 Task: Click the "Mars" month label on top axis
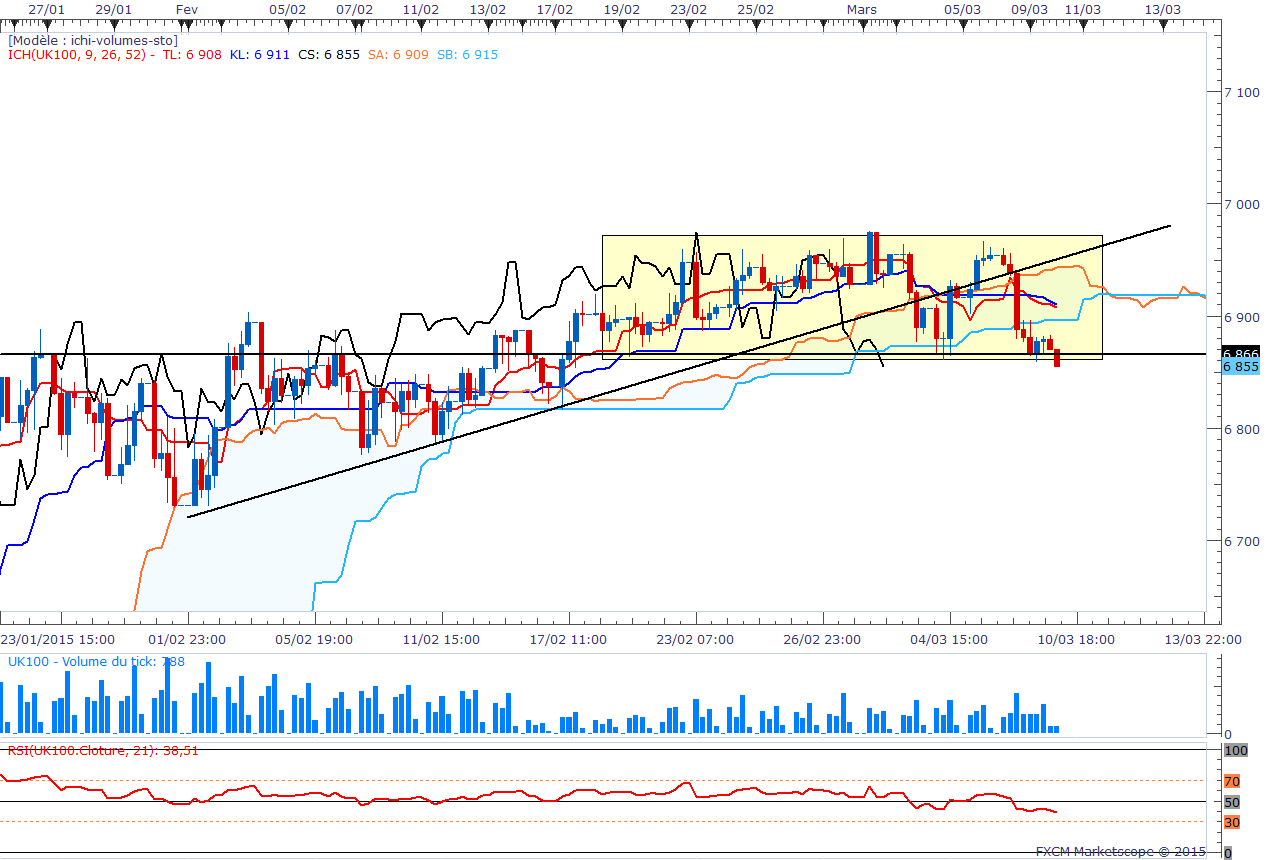tap(862, 8)
